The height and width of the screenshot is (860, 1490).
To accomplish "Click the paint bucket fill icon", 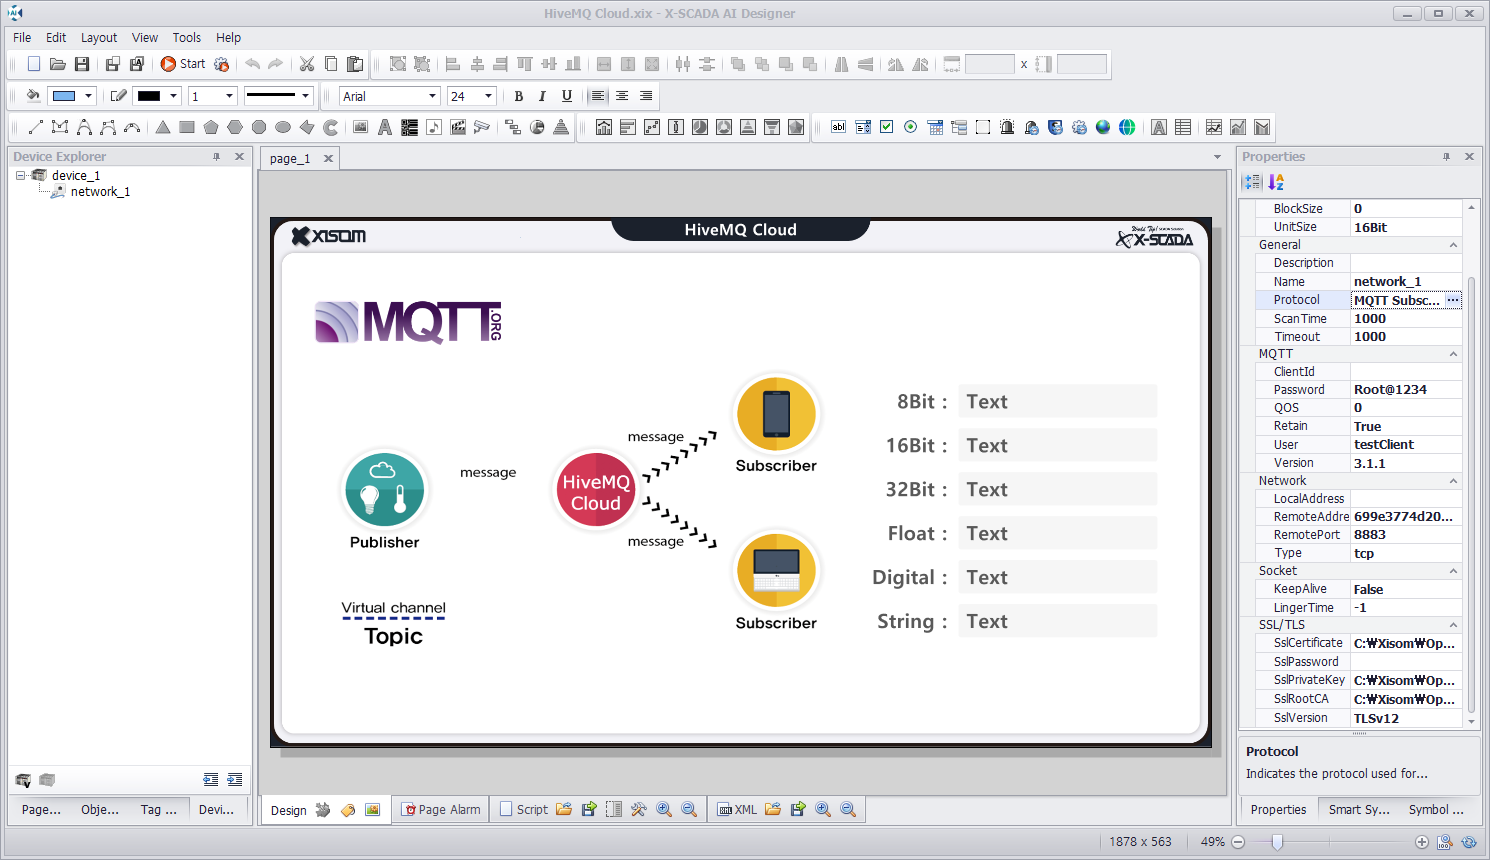I will (33, 96).
